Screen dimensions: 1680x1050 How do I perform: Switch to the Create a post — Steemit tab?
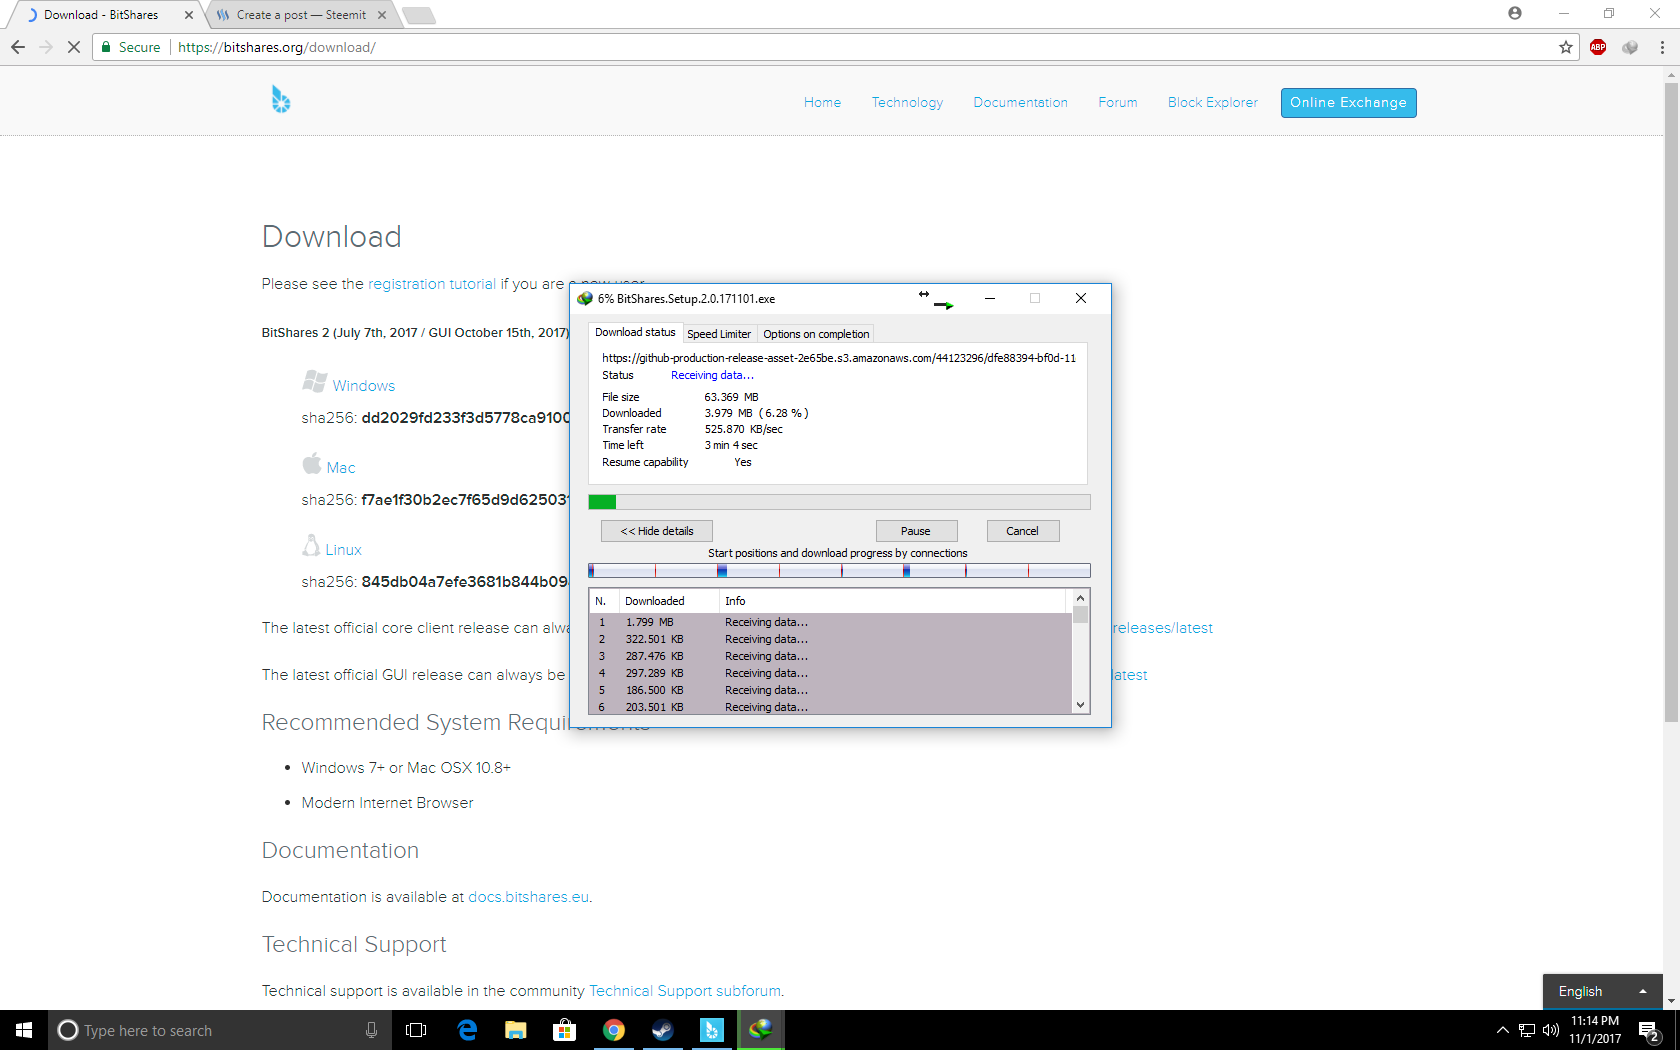(301, 15)
